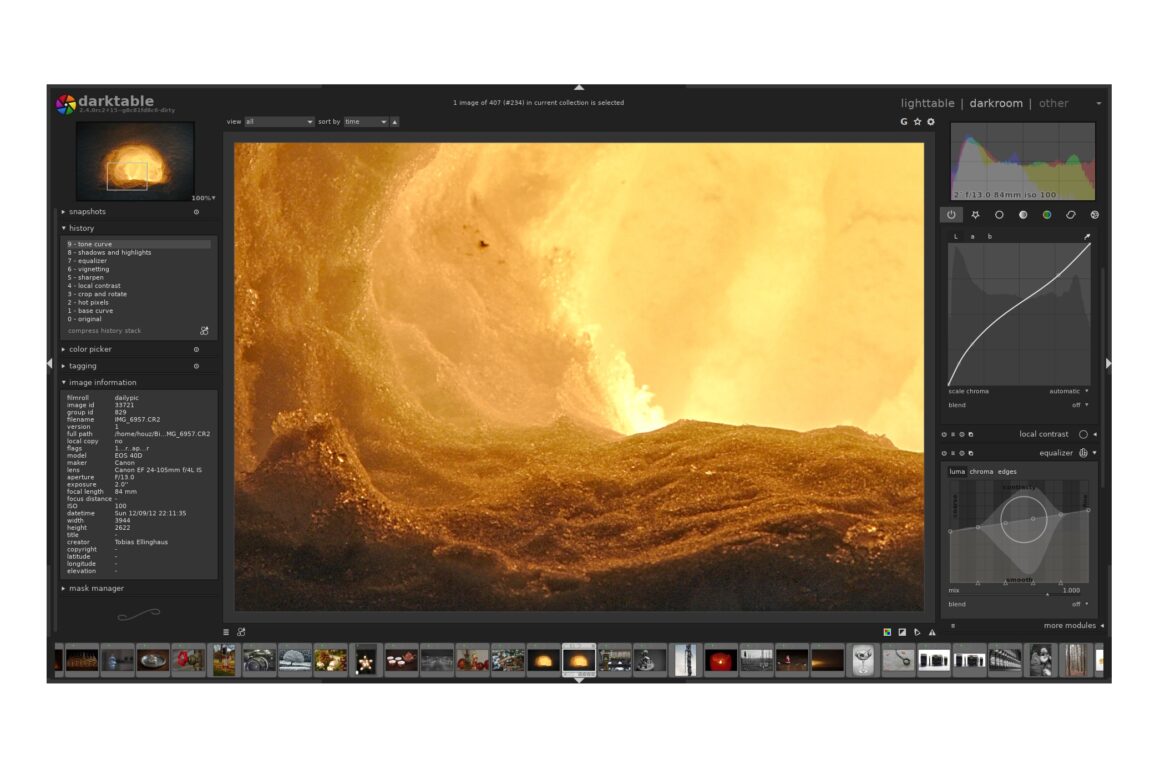Screen dimensions: 1155x770
Task: Switch to the chroma tab in equalizer
Action: [981, 471]
